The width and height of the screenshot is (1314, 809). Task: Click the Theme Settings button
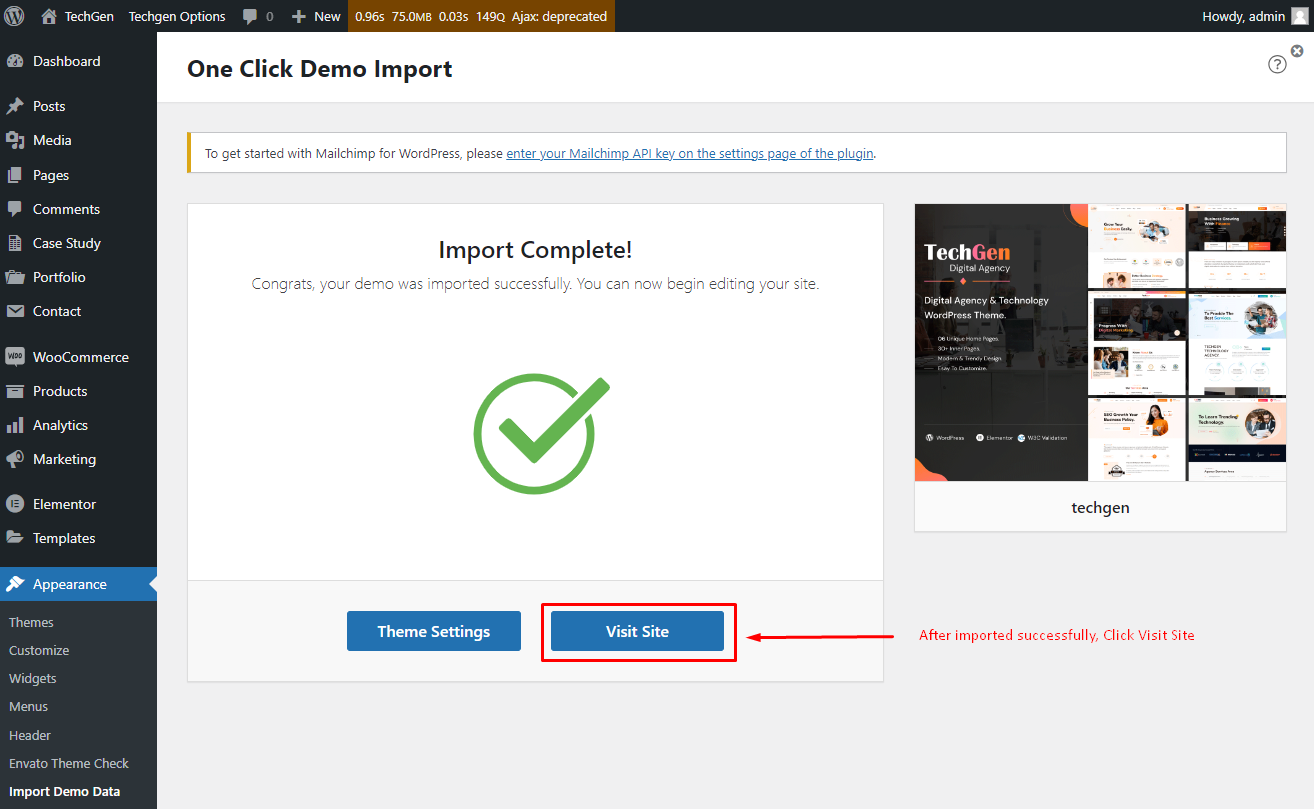[434, 631]
